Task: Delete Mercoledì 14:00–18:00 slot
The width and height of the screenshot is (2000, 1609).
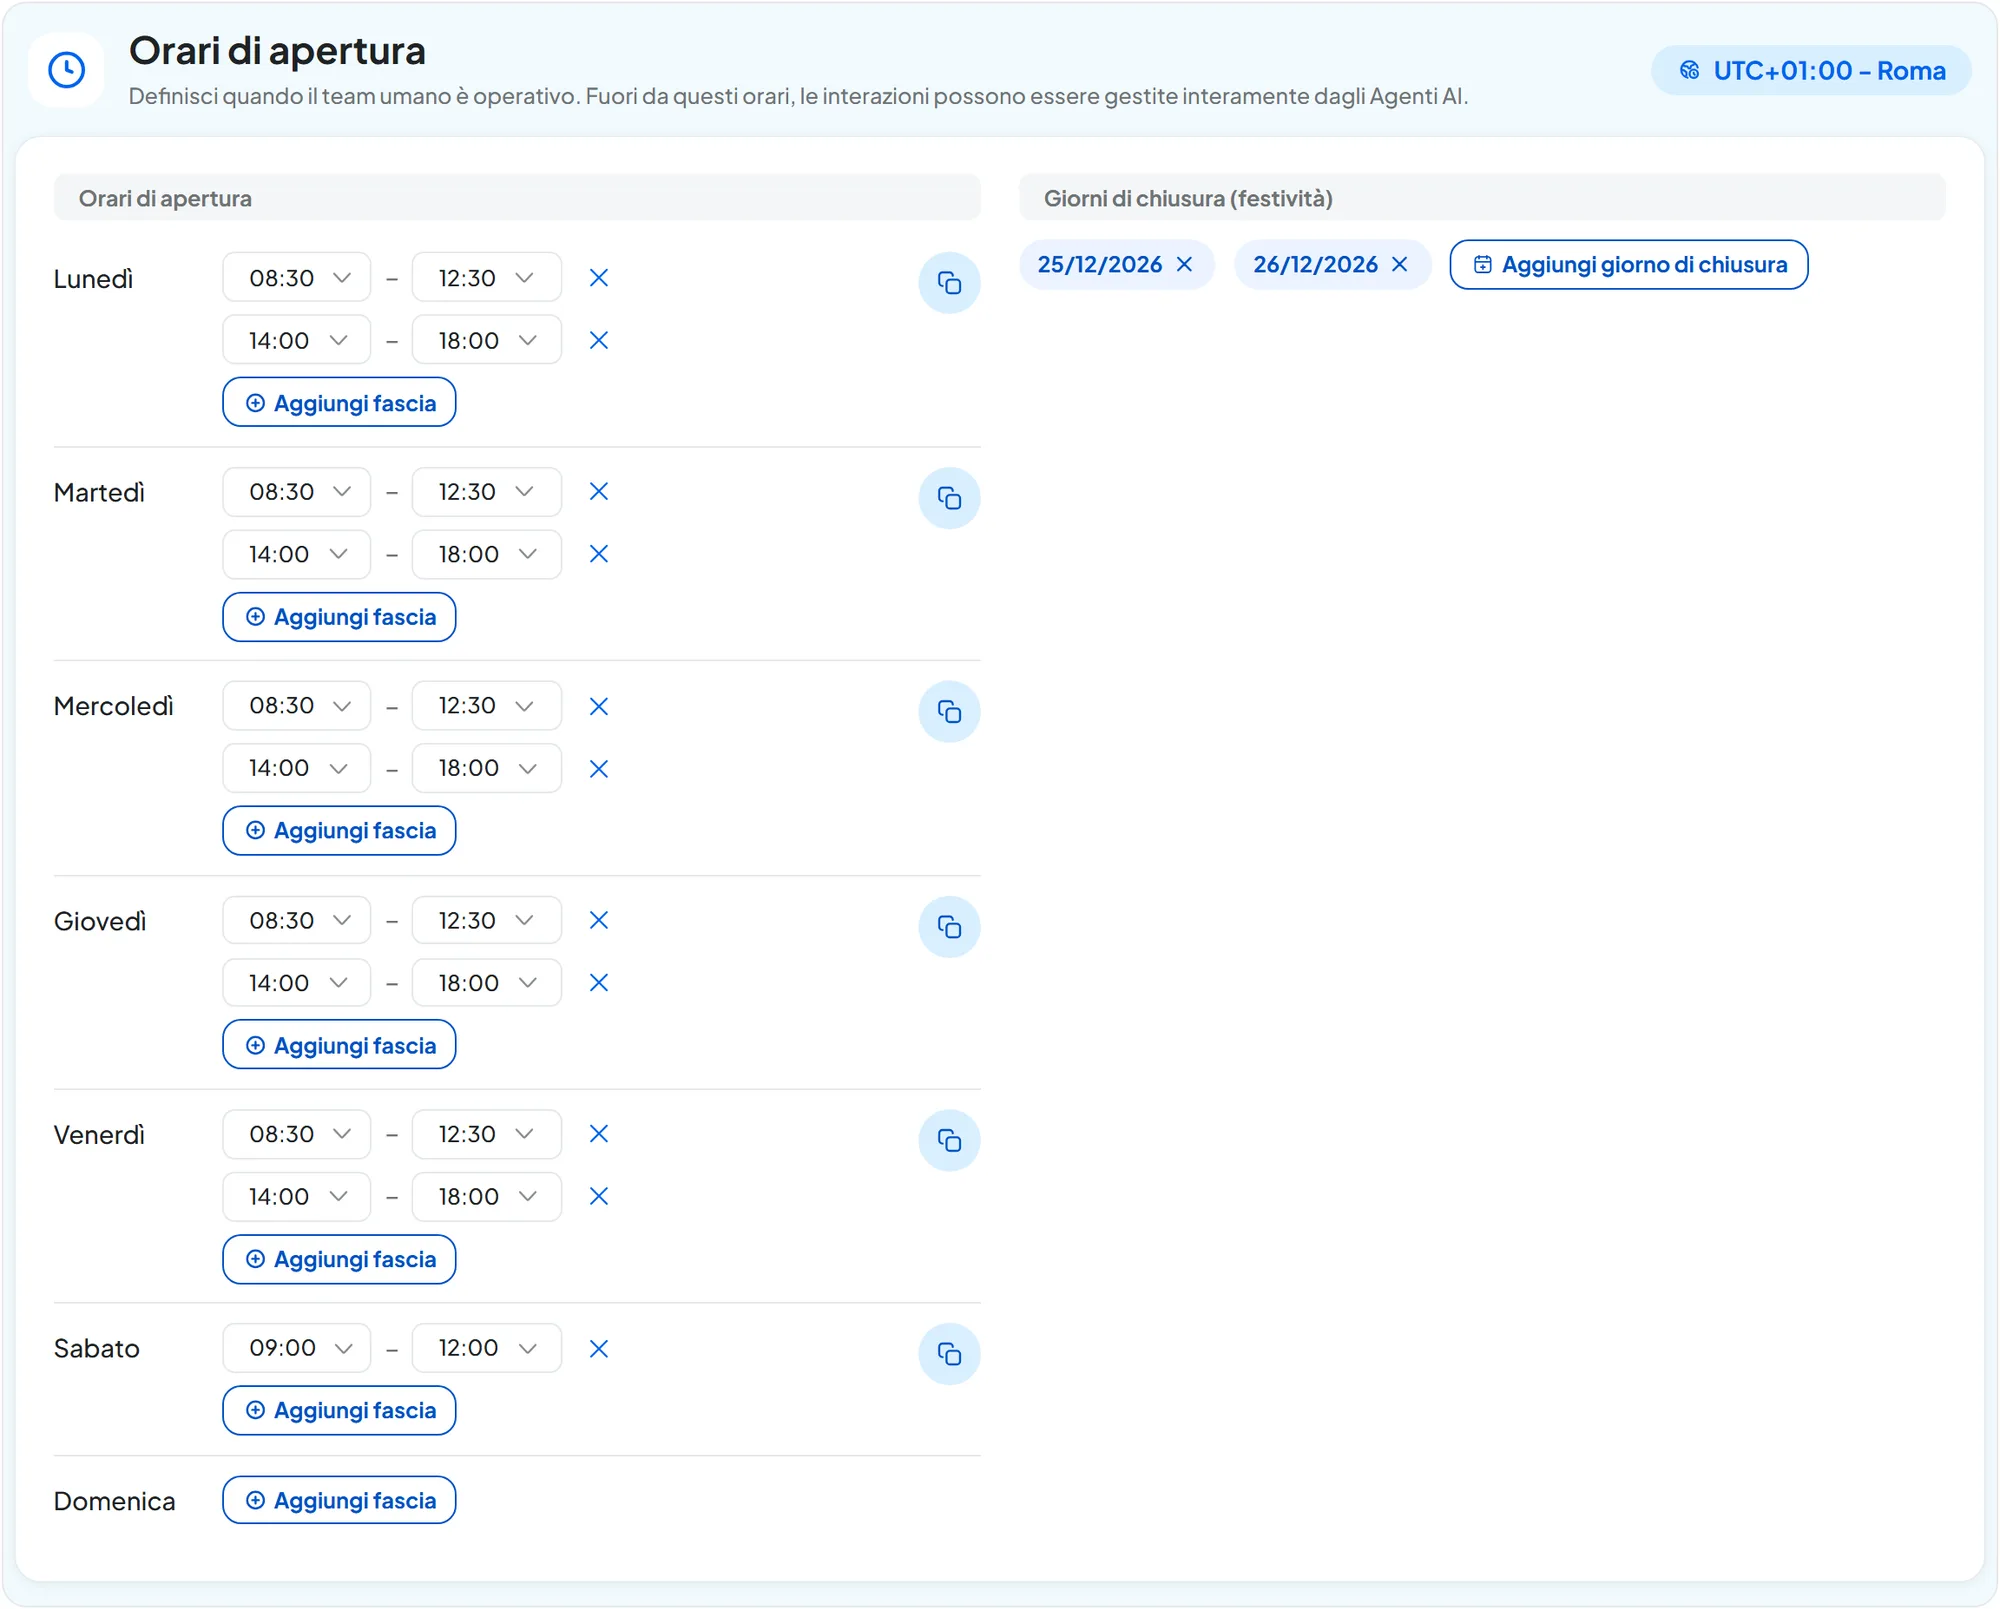Action: (x=599, y=769)
